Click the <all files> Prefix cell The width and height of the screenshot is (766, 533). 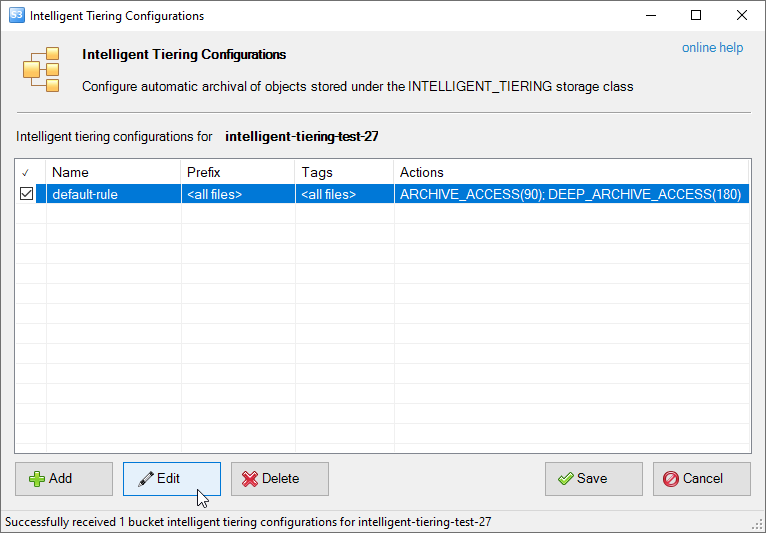pos(238,194)
